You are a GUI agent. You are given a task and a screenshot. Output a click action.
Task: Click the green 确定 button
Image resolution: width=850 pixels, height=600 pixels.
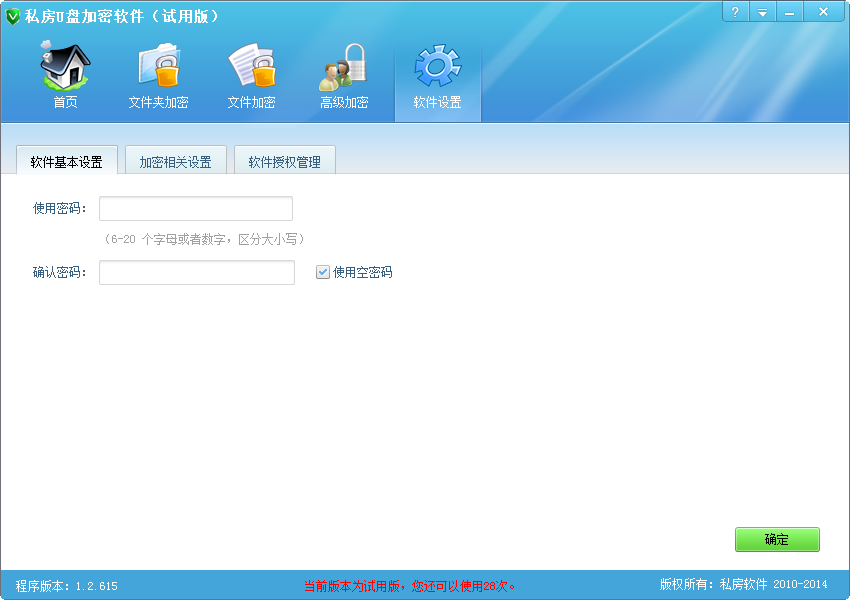click(x=777, y=539)
